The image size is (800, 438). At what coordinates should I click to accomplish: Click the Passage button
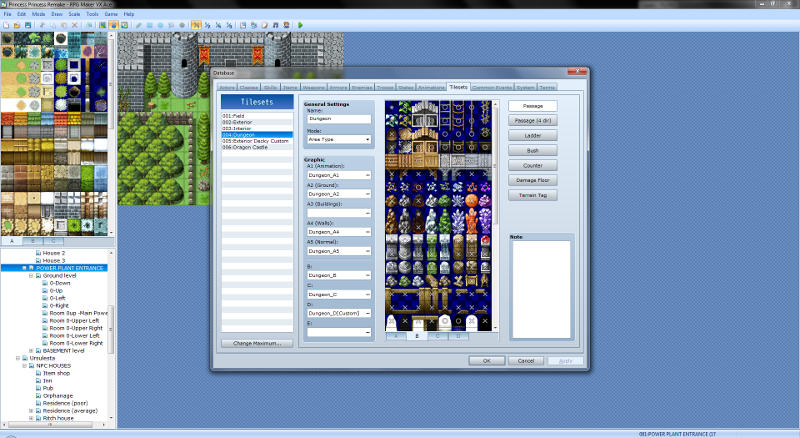click(533, 106)
